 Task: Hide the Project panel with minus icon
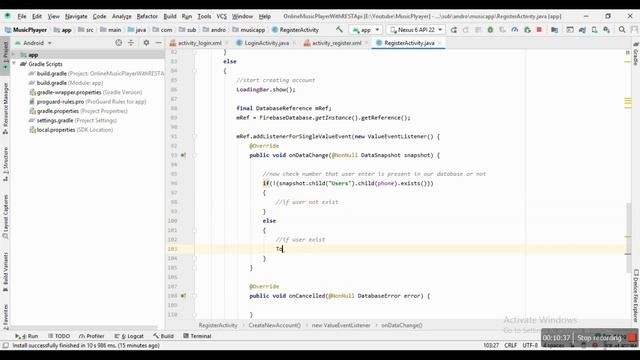click(x=158, y=42)
